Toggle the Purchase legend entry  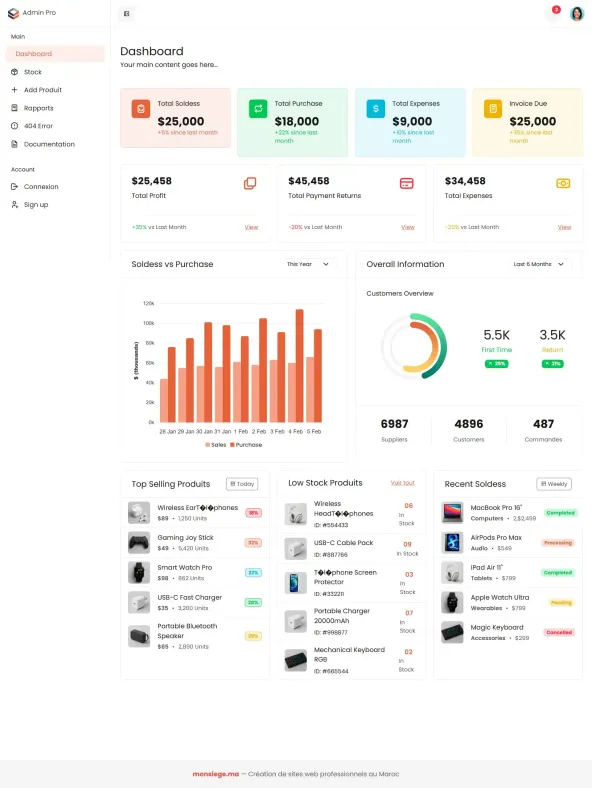tap(246, 445)
